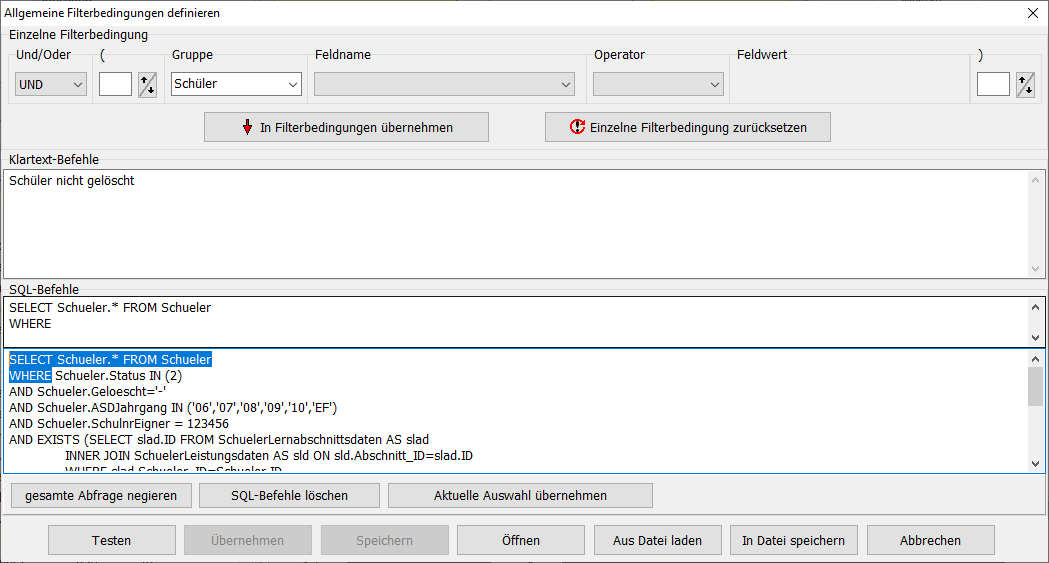Open the Operator dropdown

(658, 85)
